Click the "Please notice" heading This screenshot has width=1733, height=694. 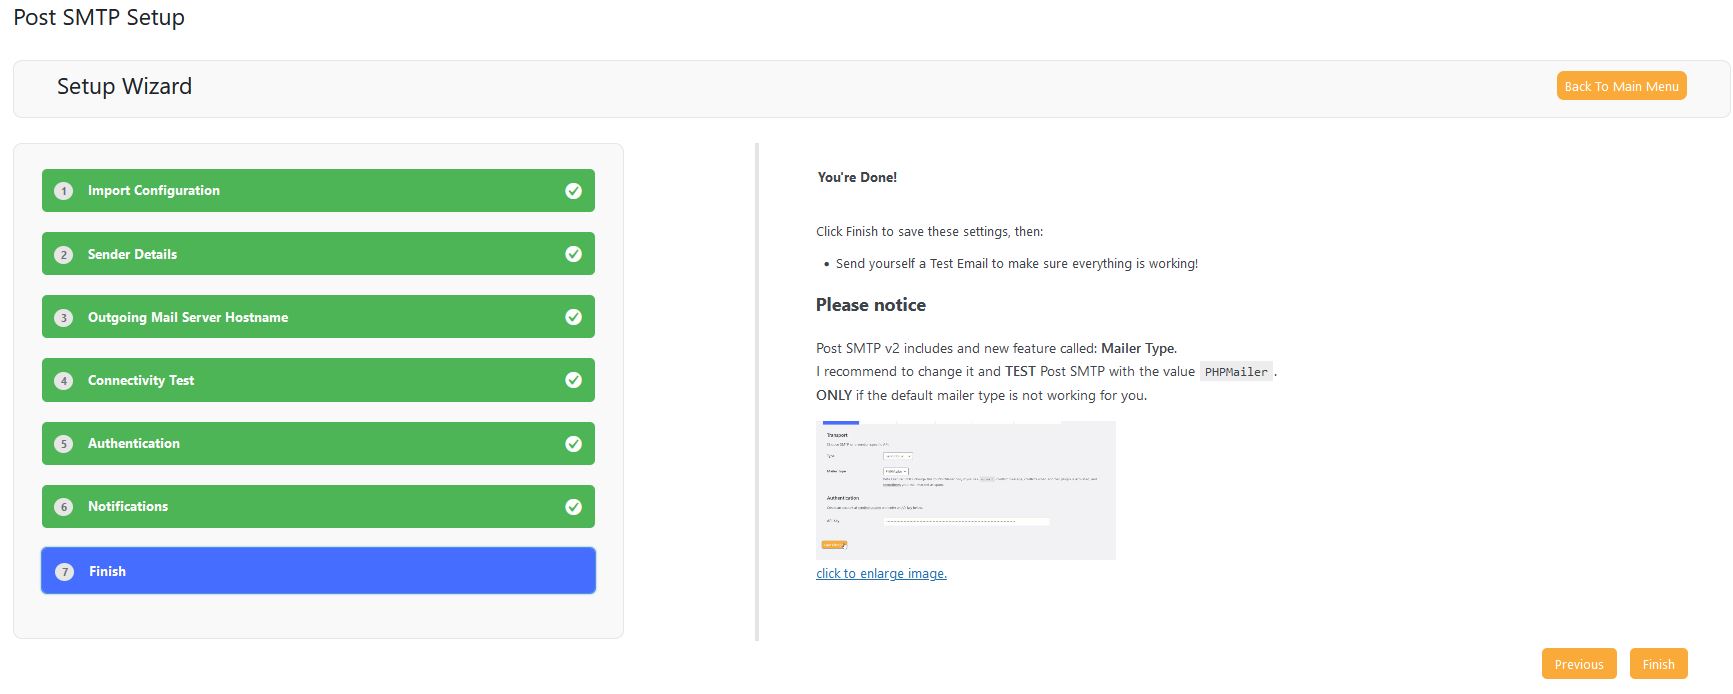871,305
